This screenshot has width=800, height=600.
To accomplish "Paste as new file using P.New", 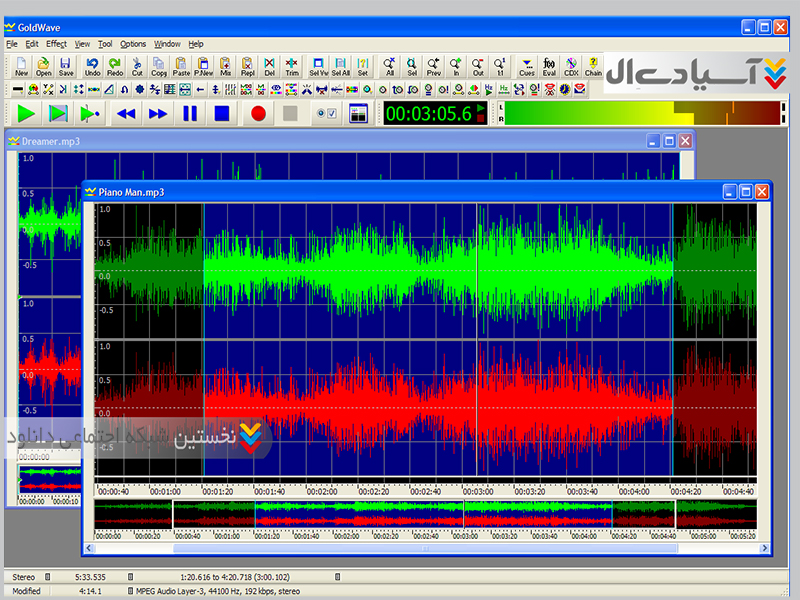I will [204, 66].
